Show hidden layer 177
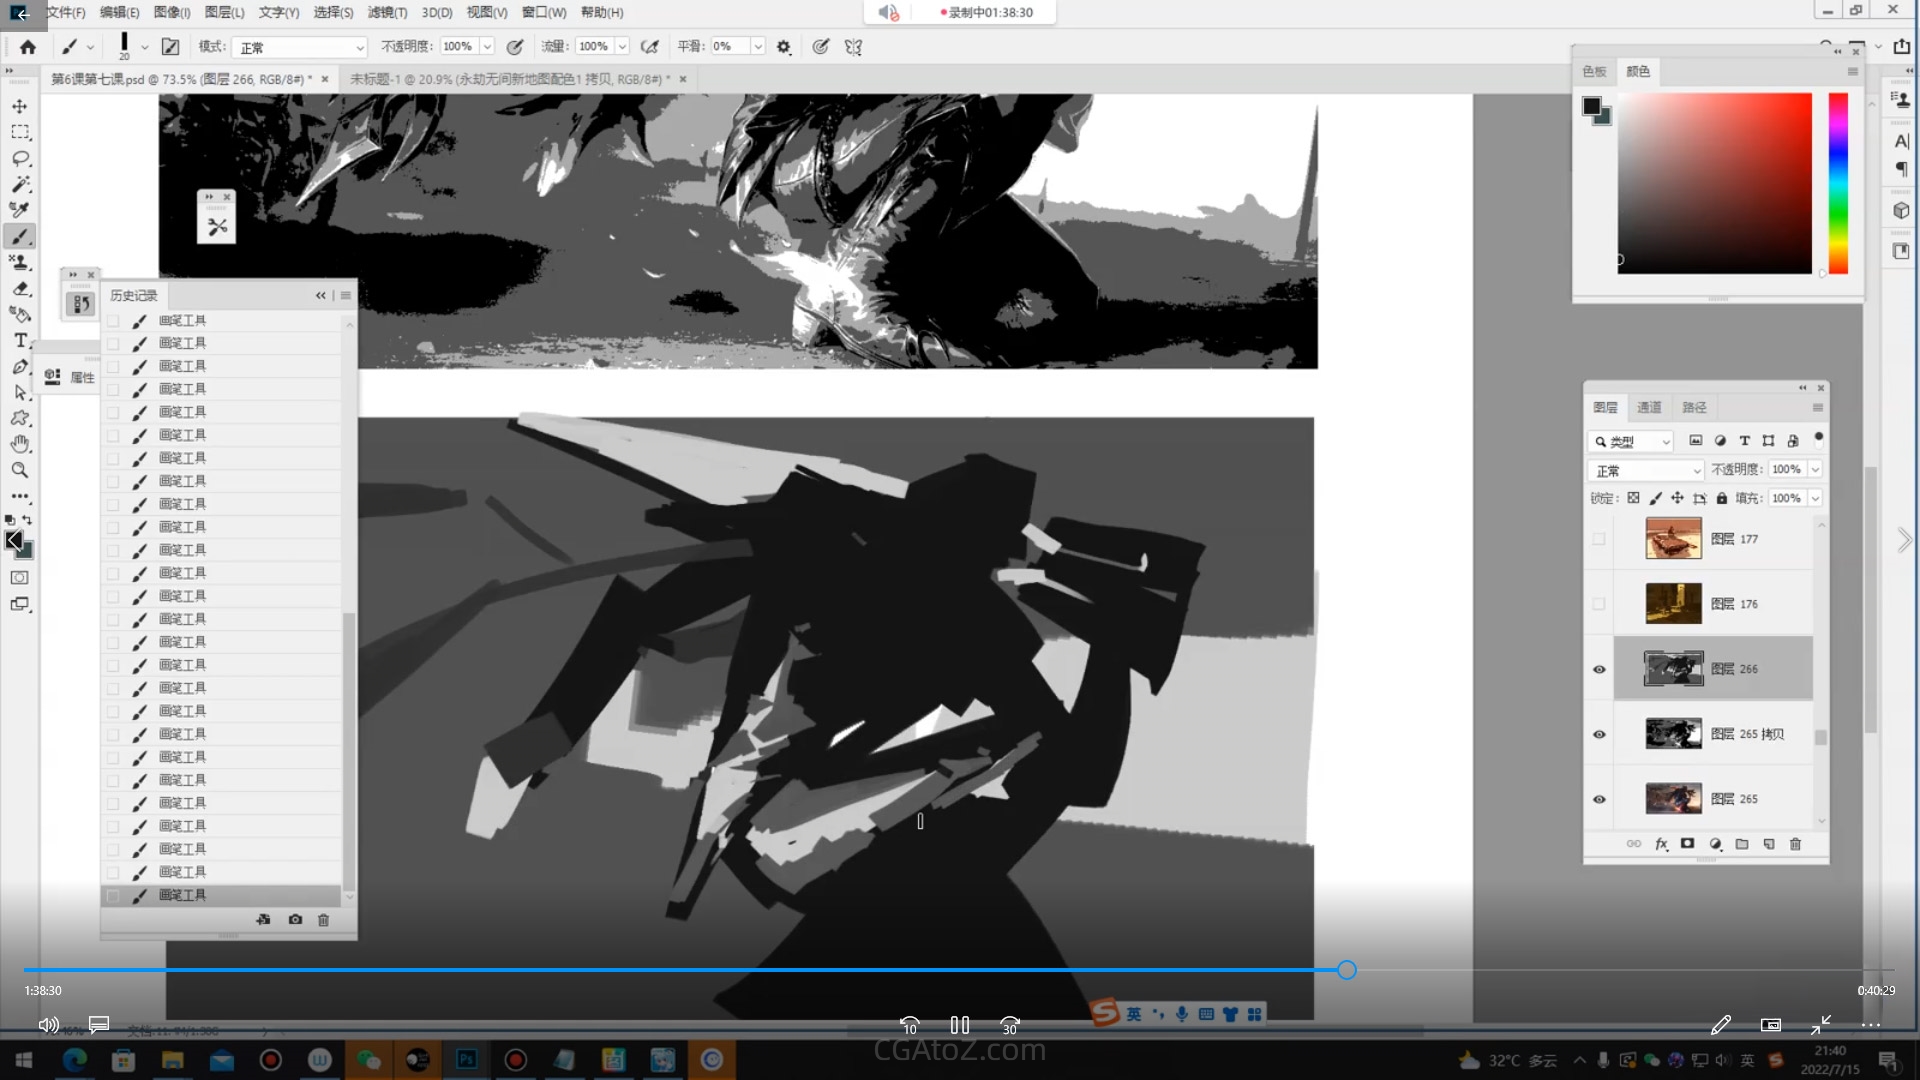Screen dimensions: 1920x1080 (1599, 539)
